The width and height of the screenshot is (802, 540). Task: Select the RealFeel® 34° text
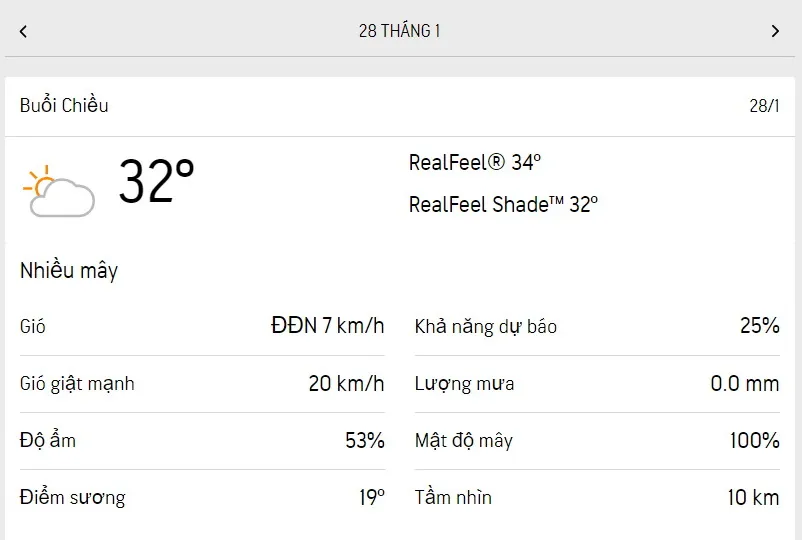coord(475,162)
